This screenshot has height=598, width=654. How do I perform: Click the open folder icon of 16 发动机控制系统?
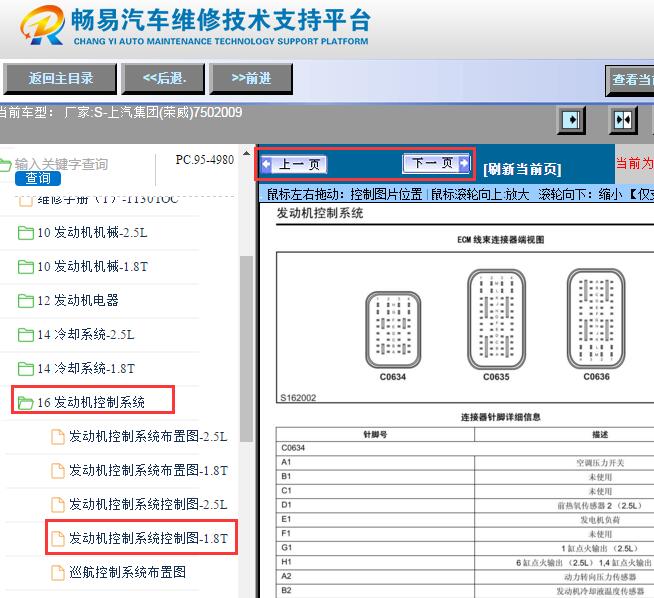[25, 403]
